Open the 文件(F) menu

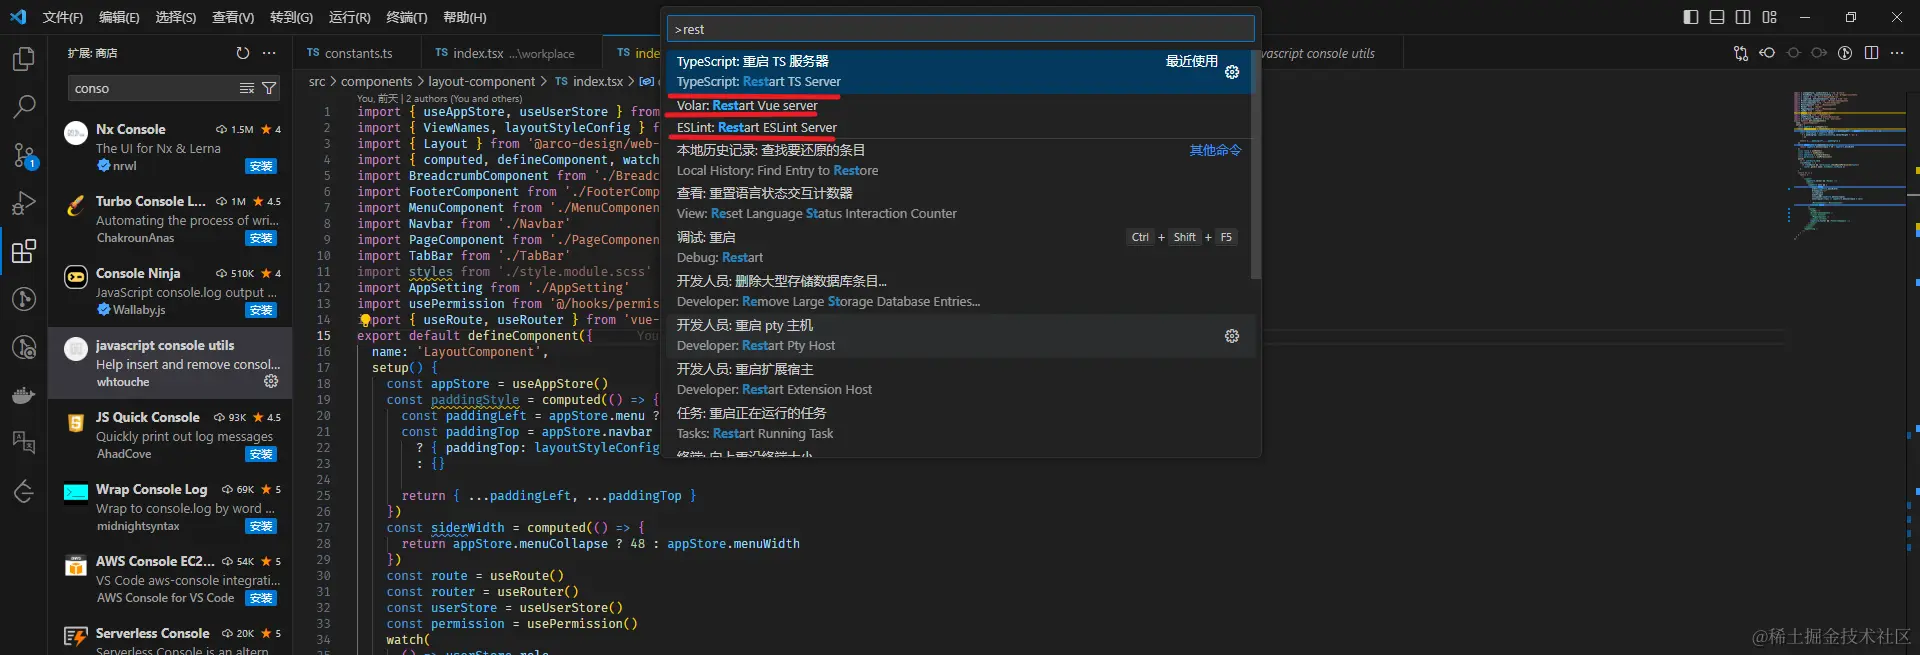click(63, 17)
